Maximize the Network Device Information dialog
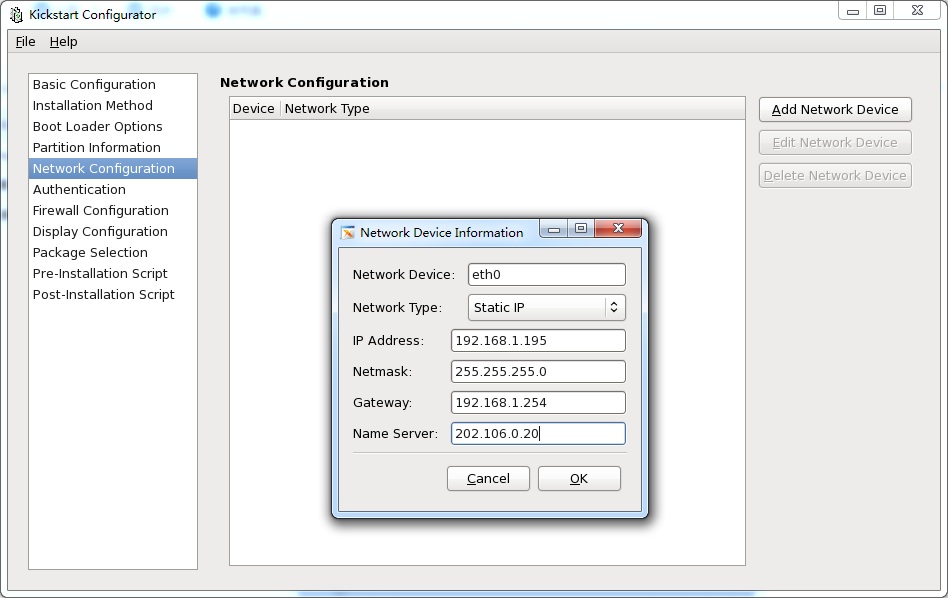Screen dimensions: 948x598 pos(581,228)
